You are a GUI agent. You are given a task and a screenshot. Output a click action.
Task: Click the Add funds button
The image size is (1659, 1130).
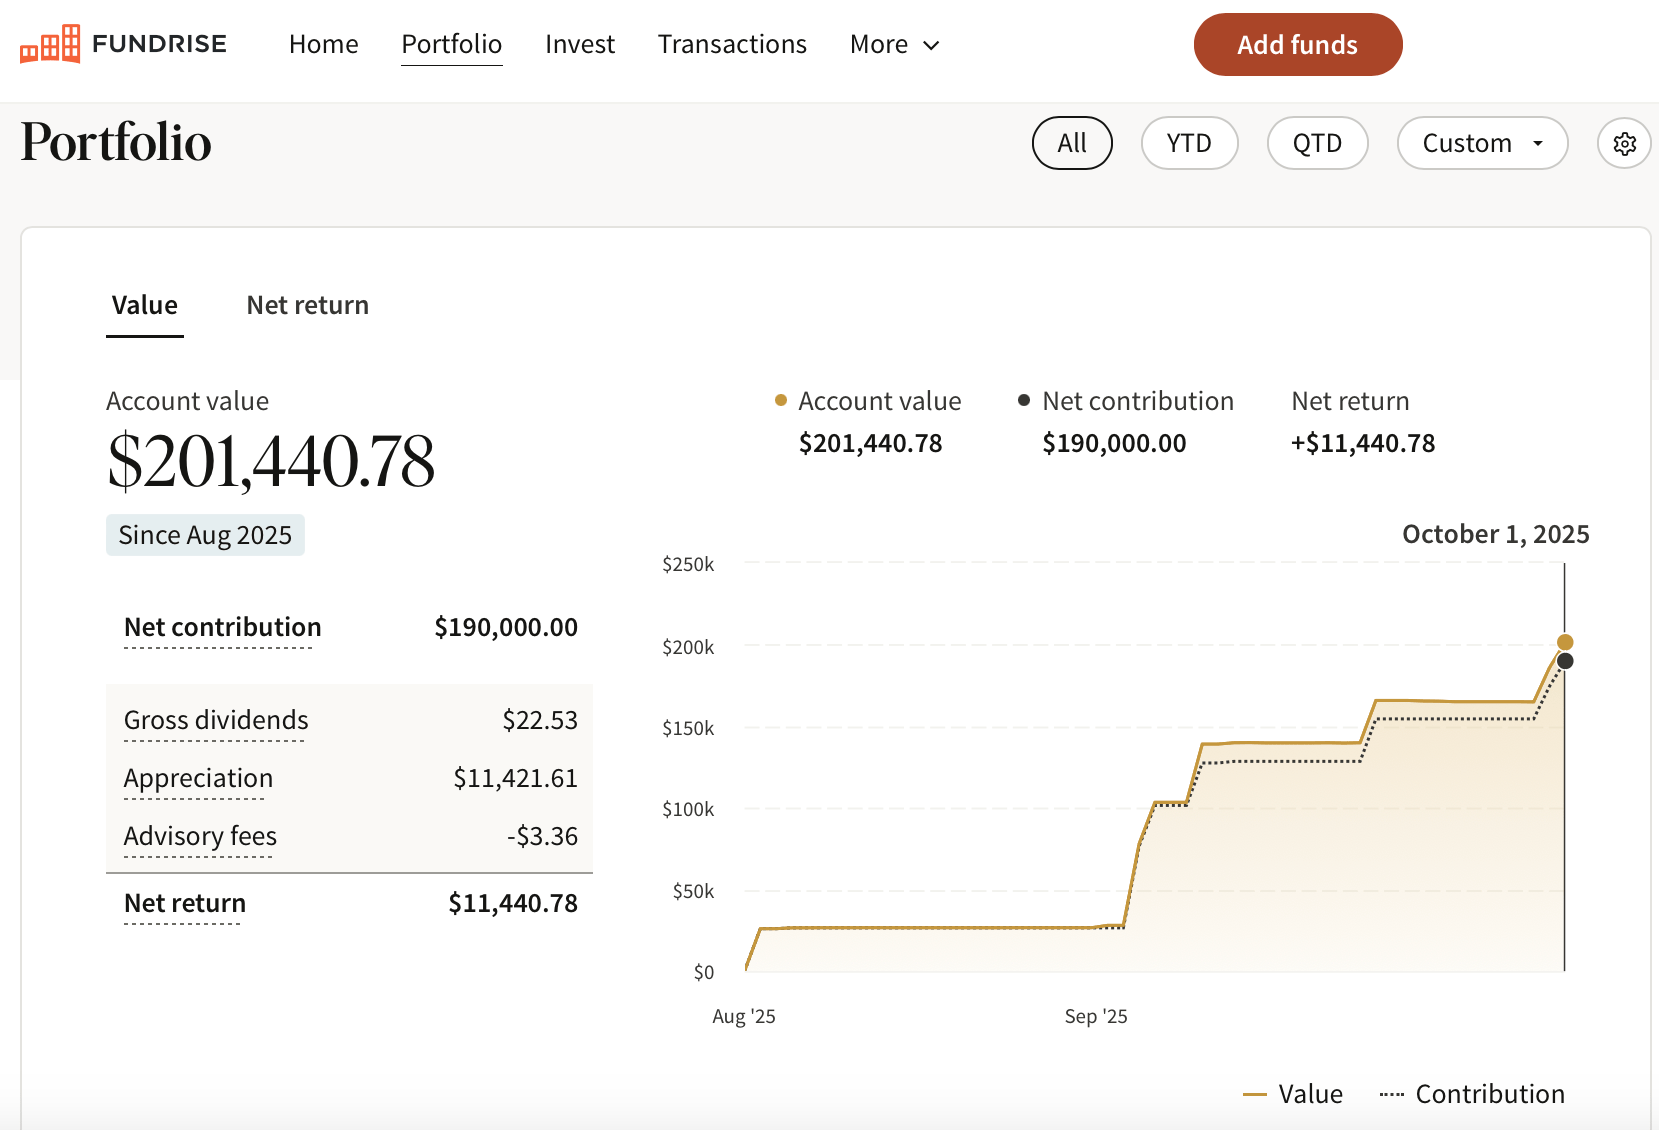tap(1297, 44)
